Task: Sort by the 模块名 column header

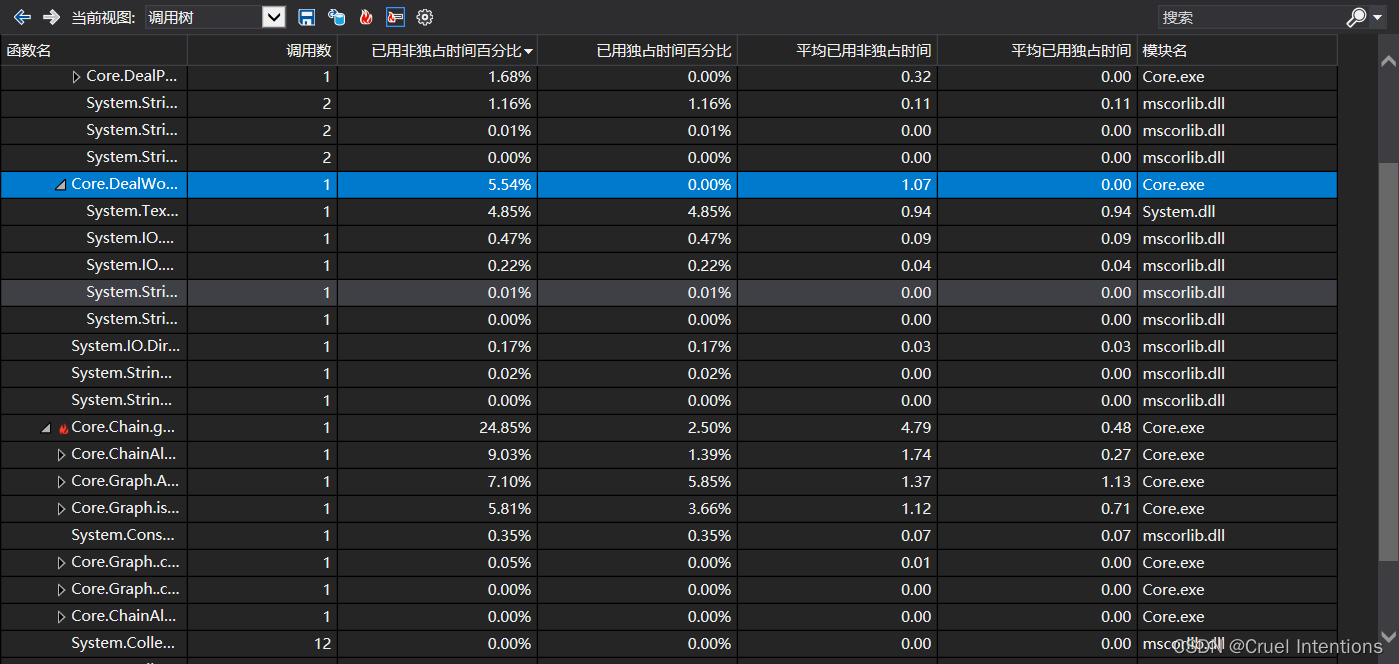Action: click(x=1237, y=50)
